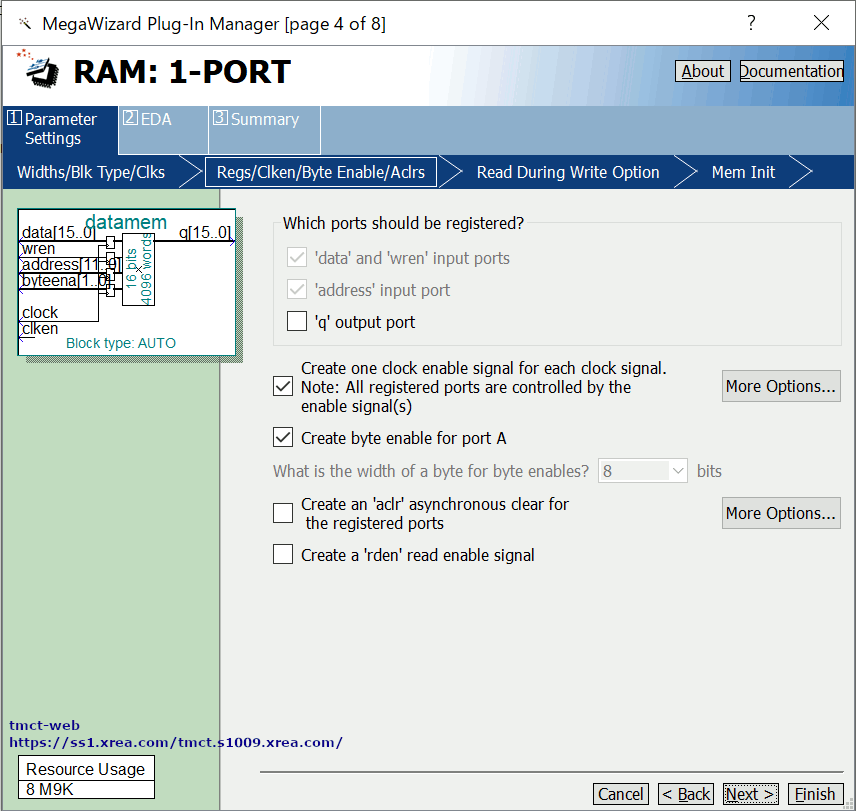This screenshot has width=856, height=811.
Task: Select Regs/Clken/Byte Enable/Aclrs step
Action: point(320,172)
